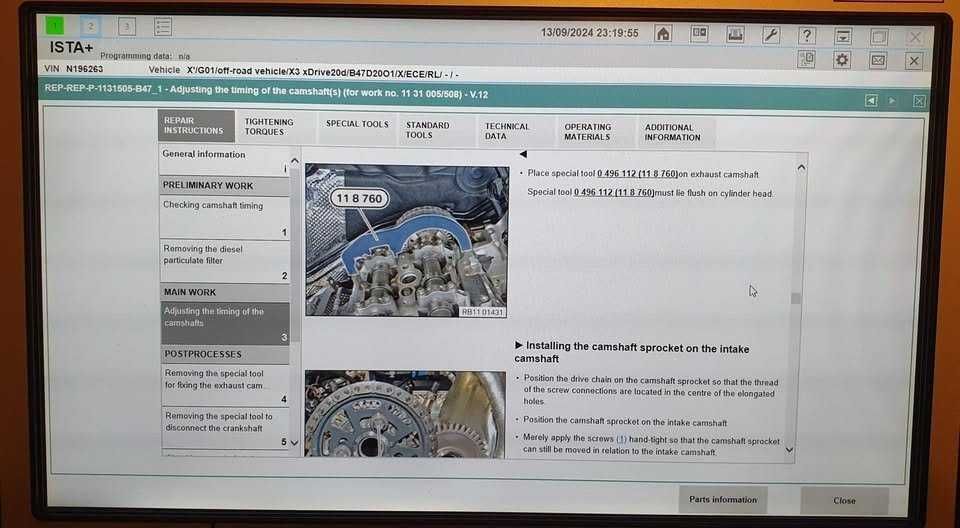Open the Technical Data tab
Image resolution: width=960 pixels, height=528 pixels.
click(x=516, y=131)
